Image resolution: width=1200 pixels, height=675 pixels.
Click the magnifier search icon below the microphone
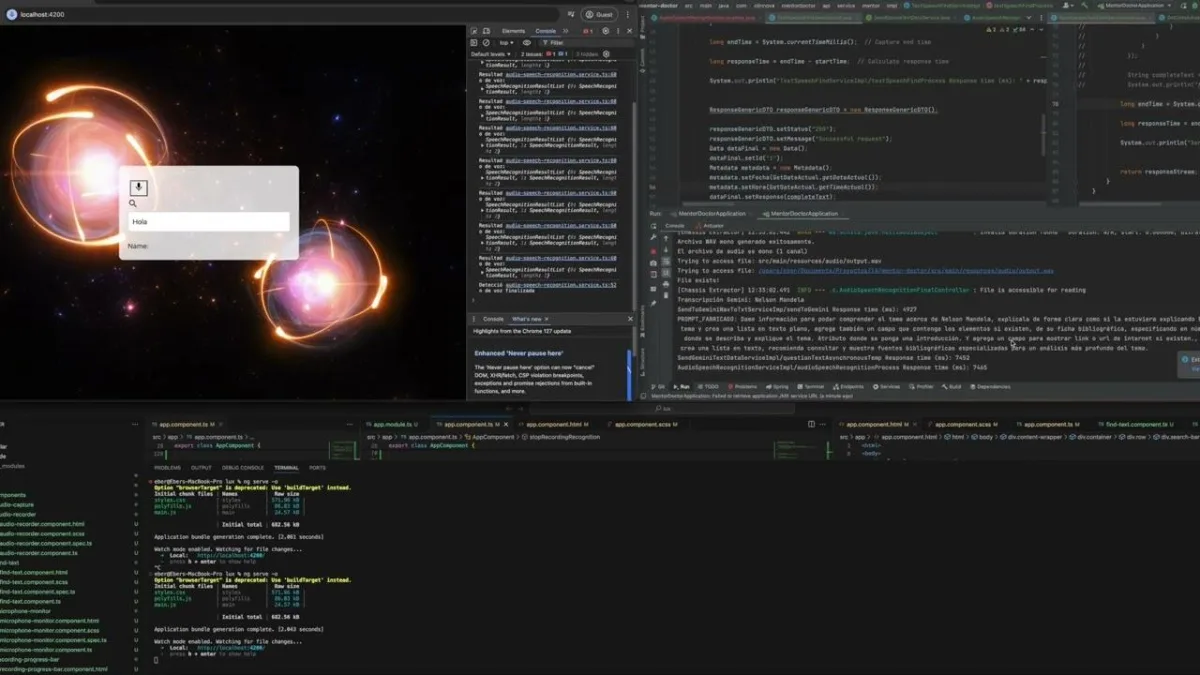point(132,203)
